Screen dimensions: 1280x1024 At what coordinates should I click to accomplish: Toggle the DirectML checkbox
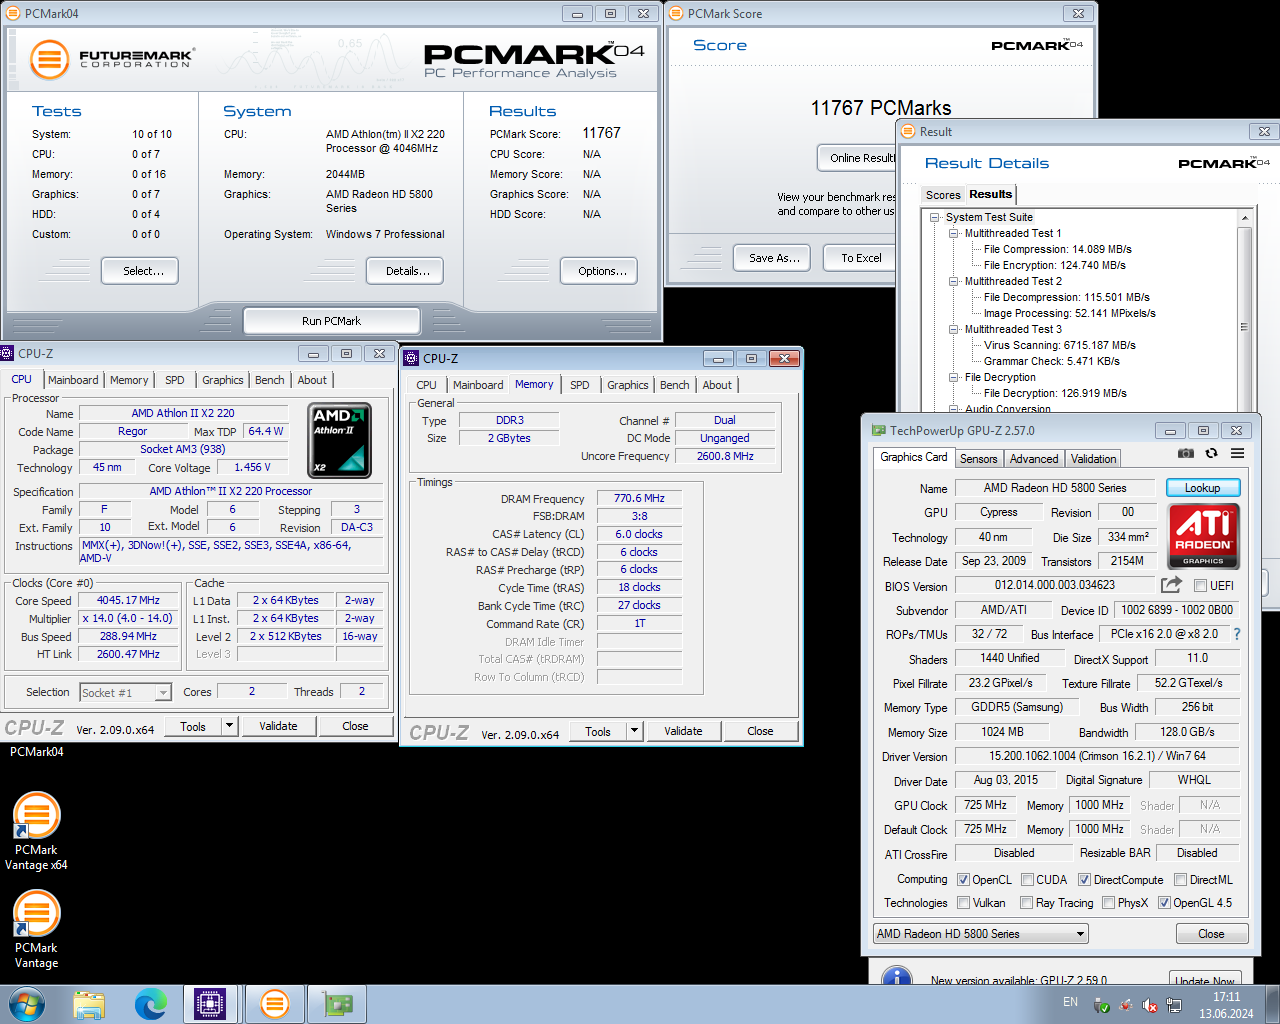coord(1180,880)
